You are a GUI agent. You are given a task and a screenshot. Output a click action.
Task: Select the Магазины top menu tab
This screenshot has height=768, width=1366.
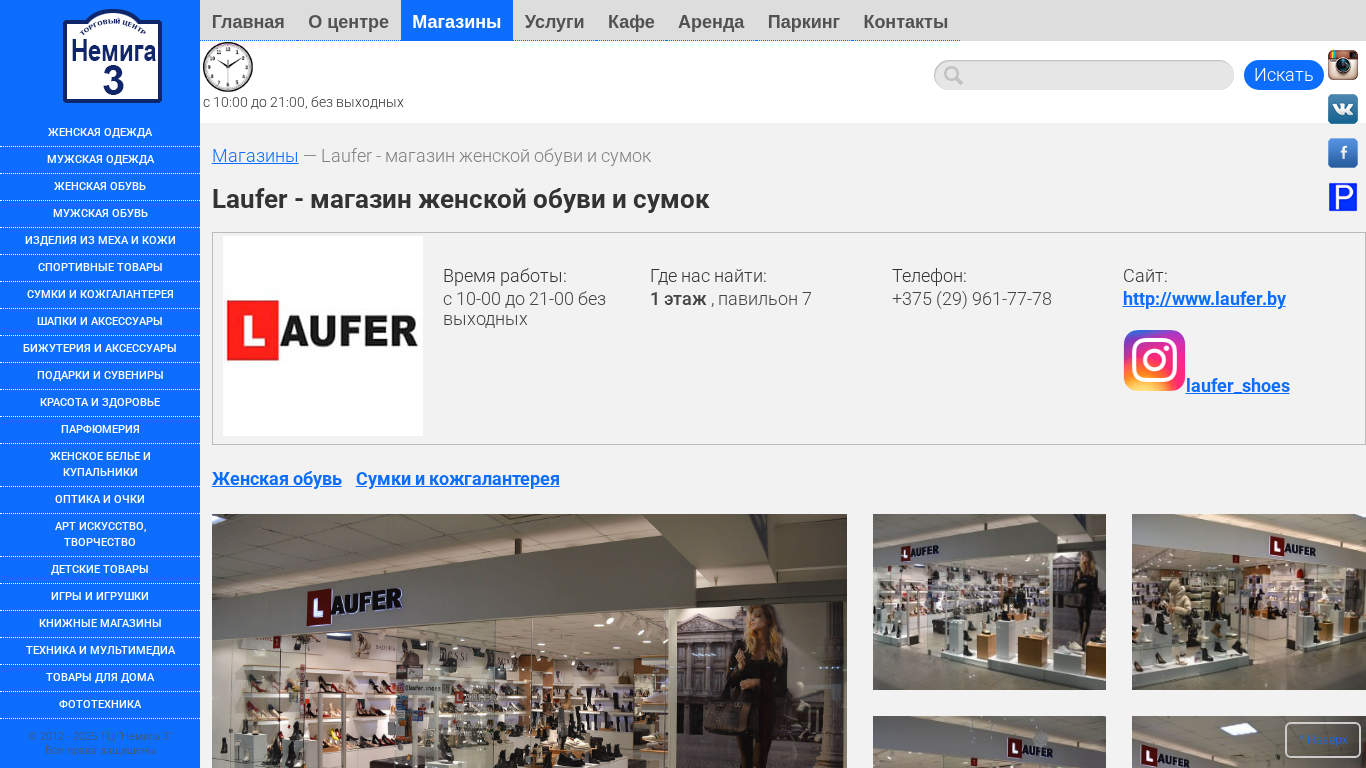[x=457, y=21]
